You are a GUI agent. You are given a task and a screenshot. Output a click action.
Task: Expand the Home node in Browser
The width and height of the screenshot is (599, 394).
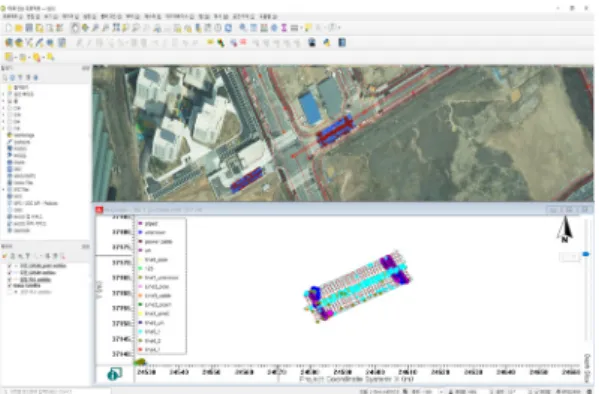click(x=4, y=101)
